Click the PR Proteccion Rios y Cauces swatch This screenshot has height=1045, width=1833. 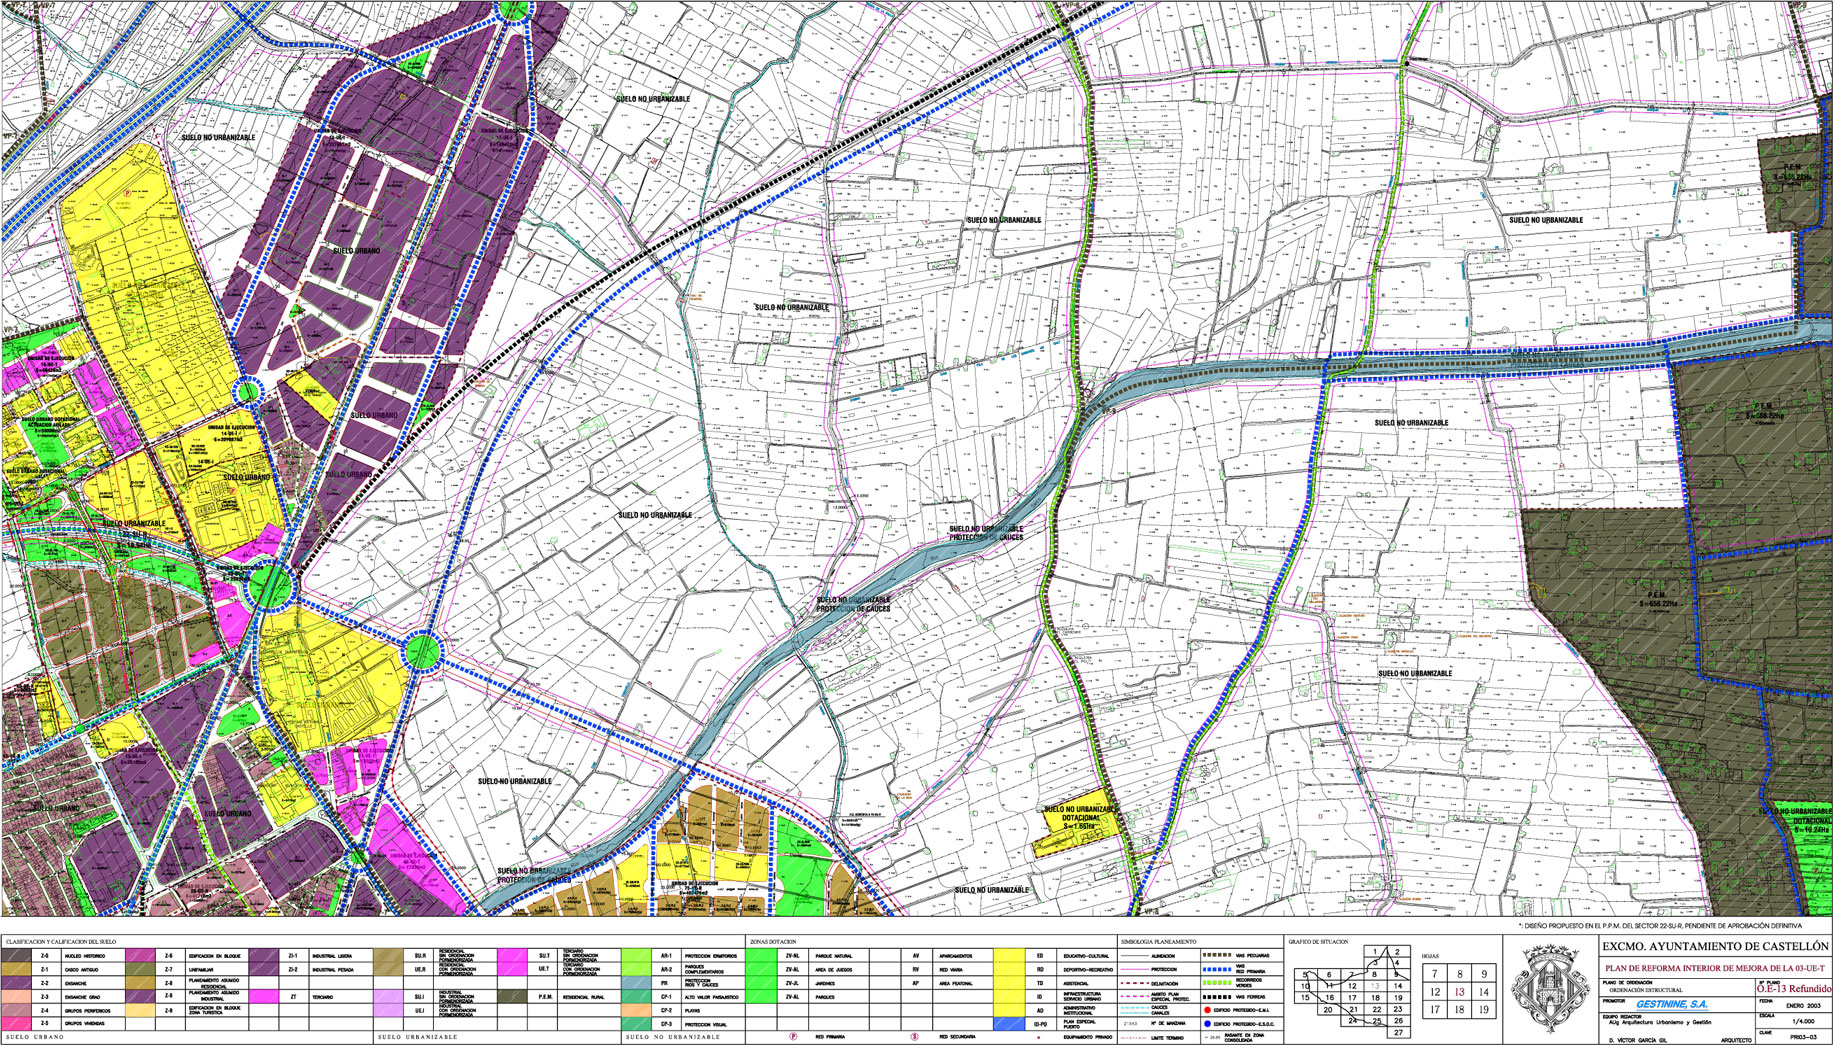point(636,982)
